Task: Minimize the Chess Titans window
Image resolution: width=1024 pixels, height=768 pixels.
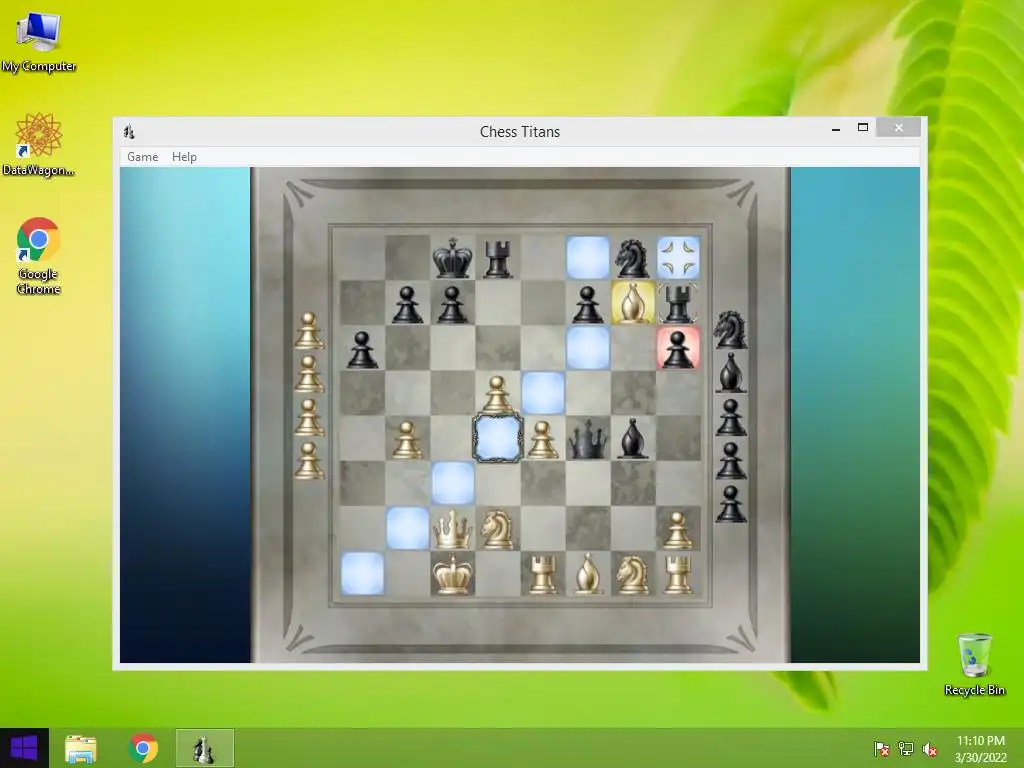Action: tap(836, 129)
